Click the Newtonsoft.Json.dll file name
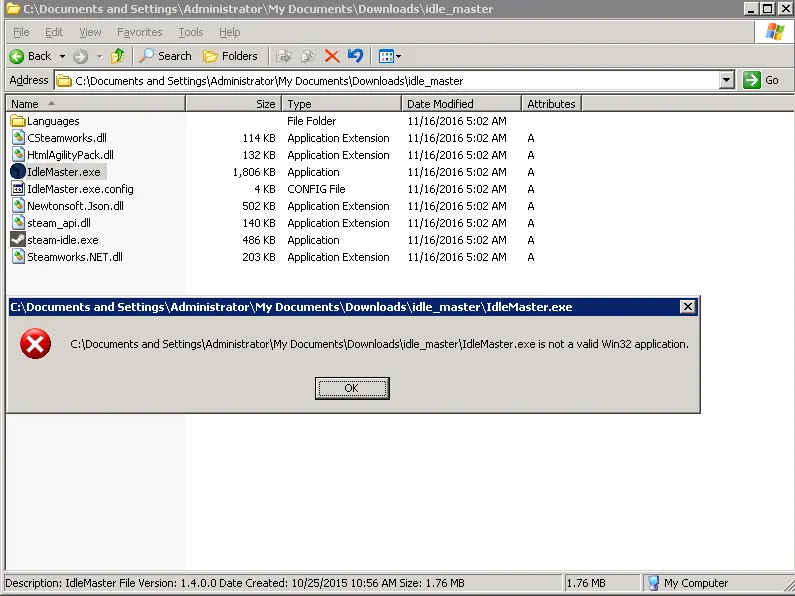Image resolution: width=795 pixels, height=596 pixels. (76, 206)
